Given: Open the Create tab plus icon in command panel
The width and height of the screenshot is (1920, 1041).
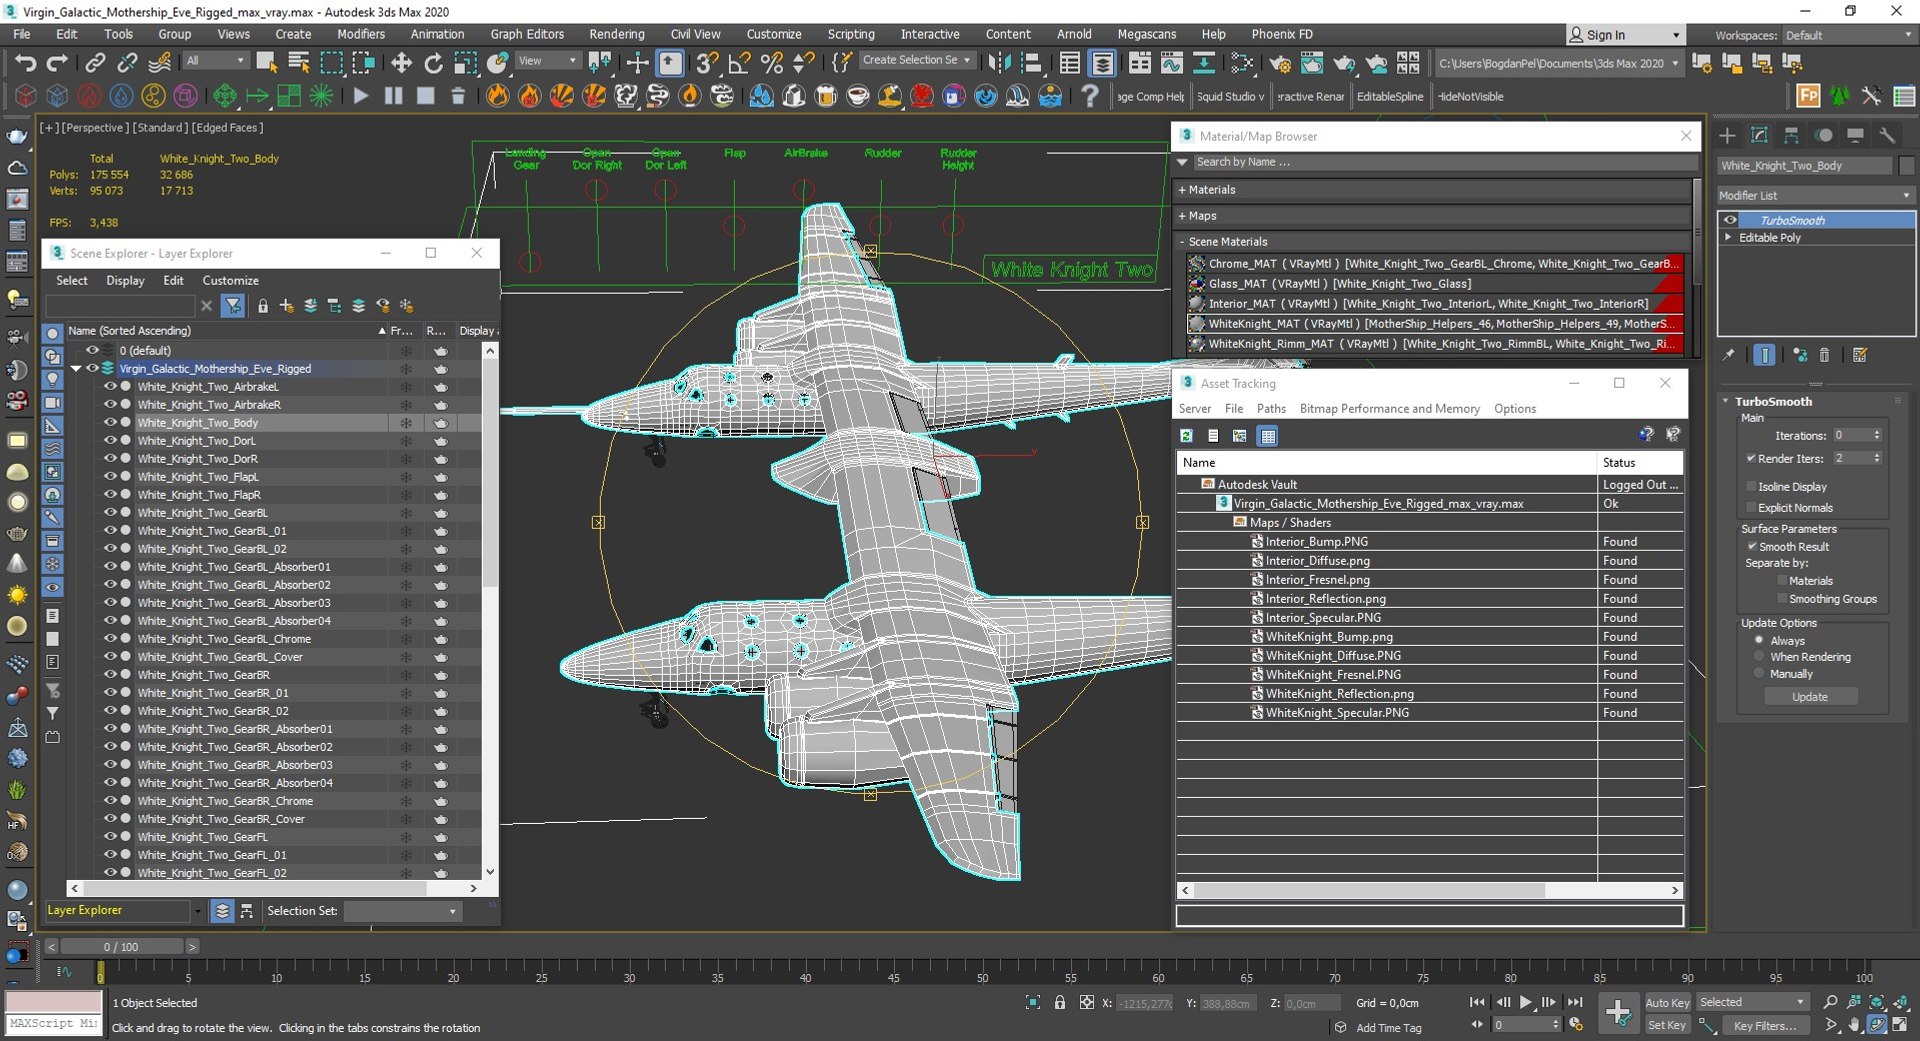Looking at the screenshot, I should (1727, 135).
